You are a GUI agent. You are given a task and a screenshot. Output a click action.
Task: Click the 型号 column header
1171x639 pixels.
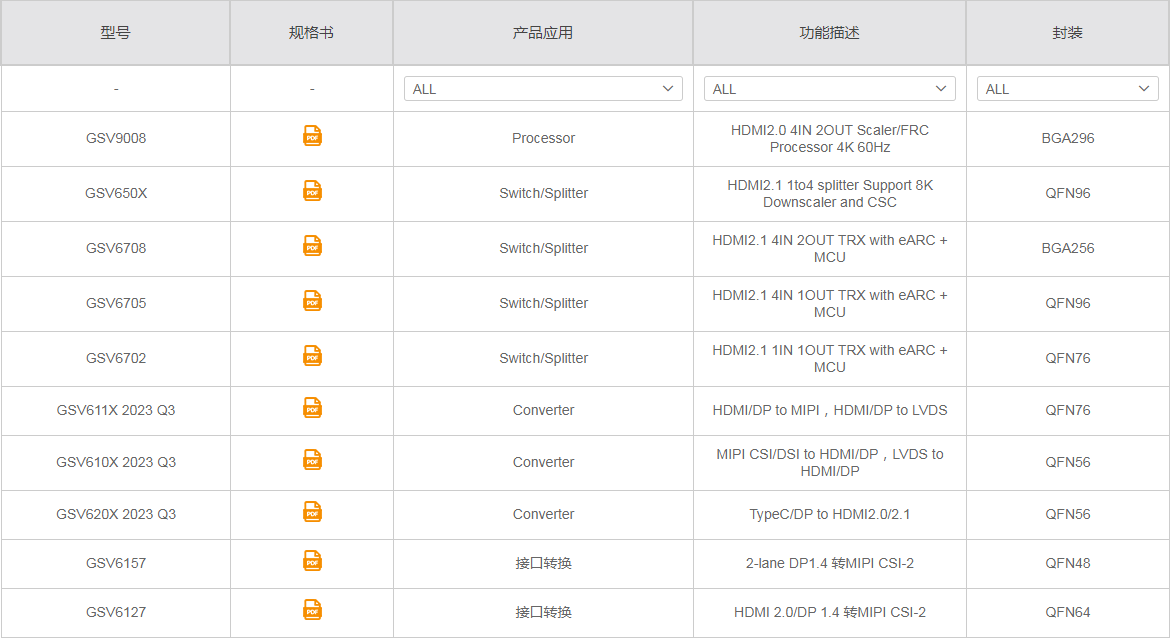pyautogui.click(x=116, y=33)
